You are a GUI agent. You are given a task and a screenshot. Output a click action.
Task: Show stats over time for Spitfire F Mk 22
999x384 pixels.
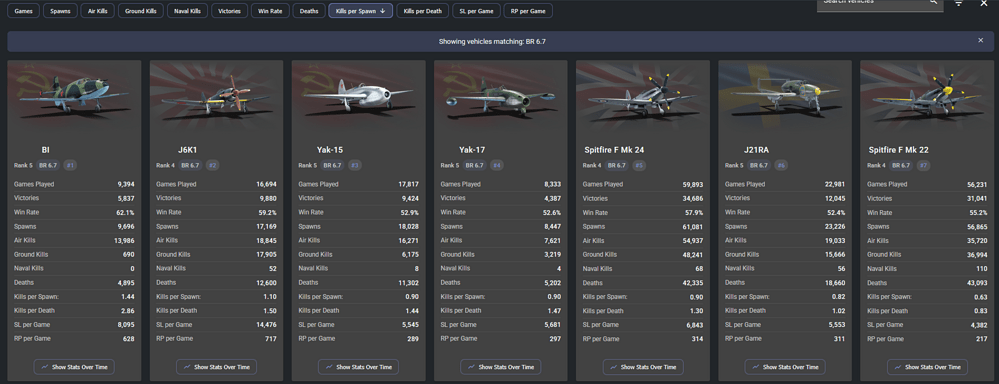pos(927,367)
